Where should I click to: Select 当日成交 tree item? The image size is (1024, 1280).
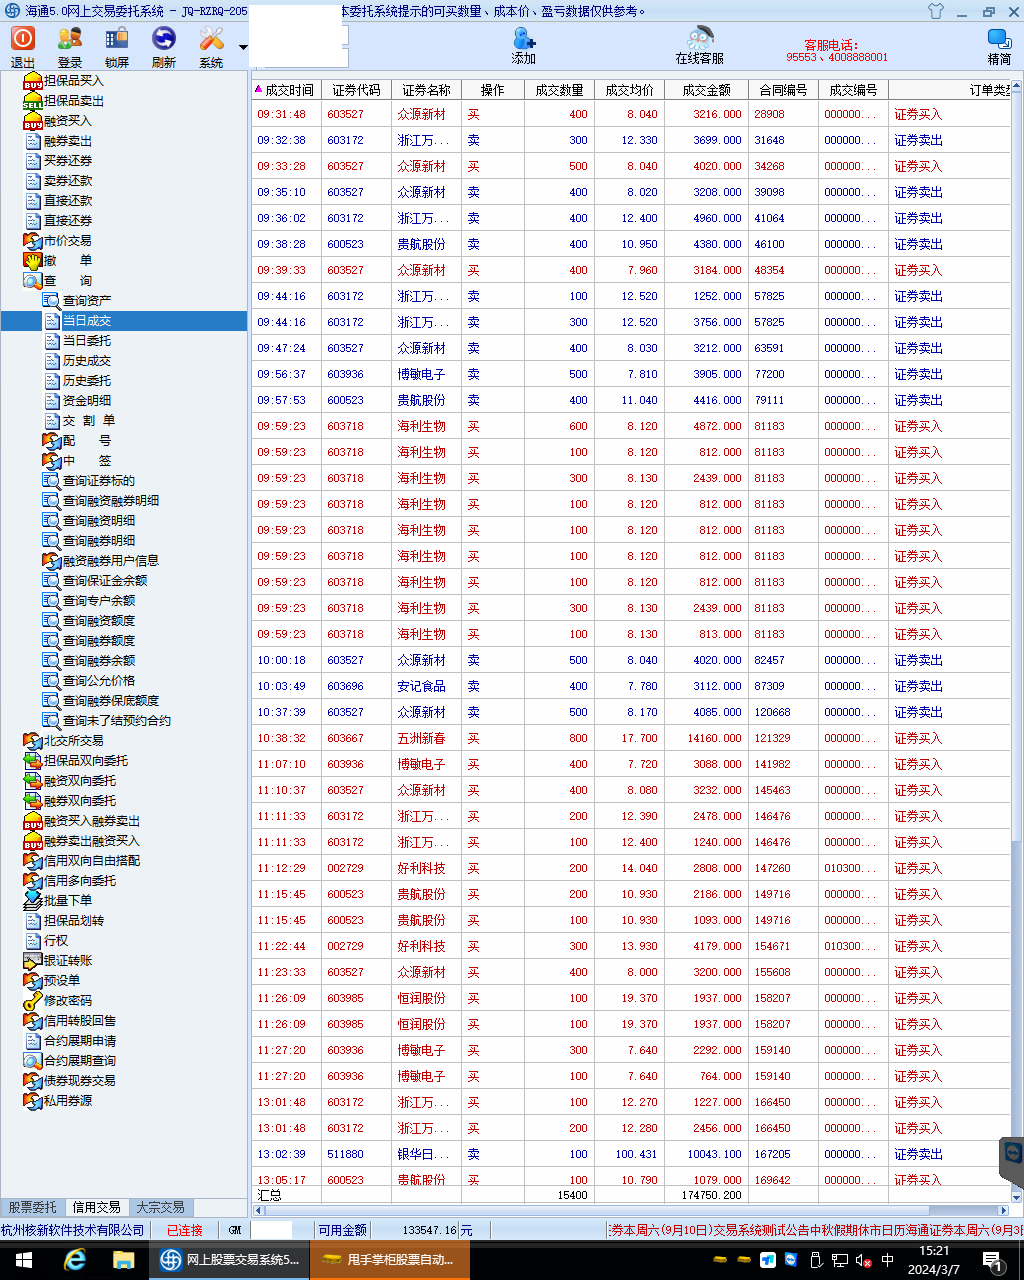pyautogui.click(x=87, y=320)
